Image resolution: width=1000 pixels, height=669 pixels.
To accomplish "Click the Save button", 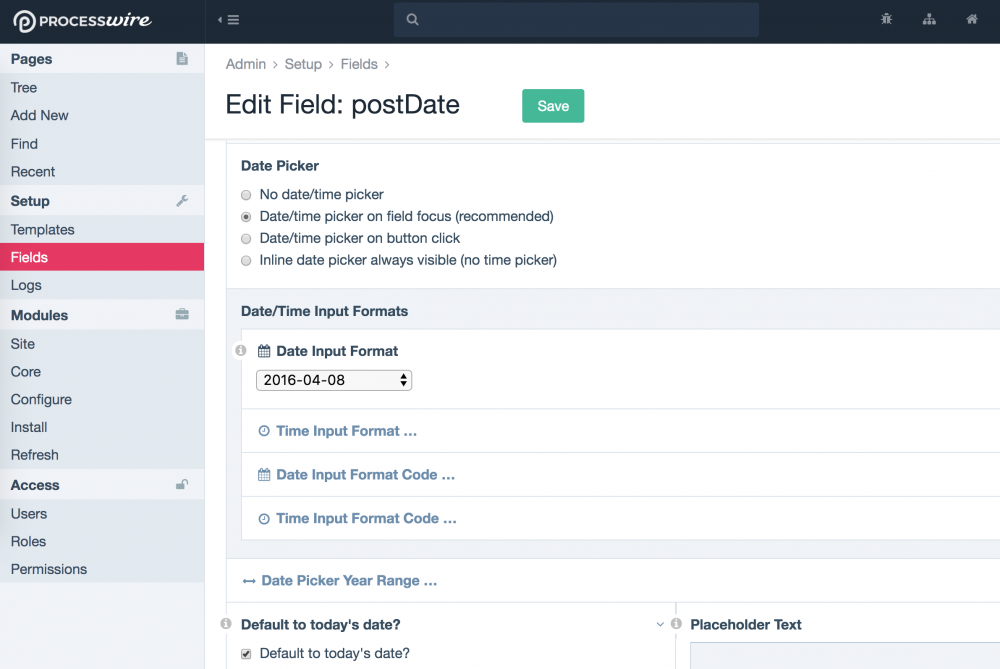I will point(553,106).
